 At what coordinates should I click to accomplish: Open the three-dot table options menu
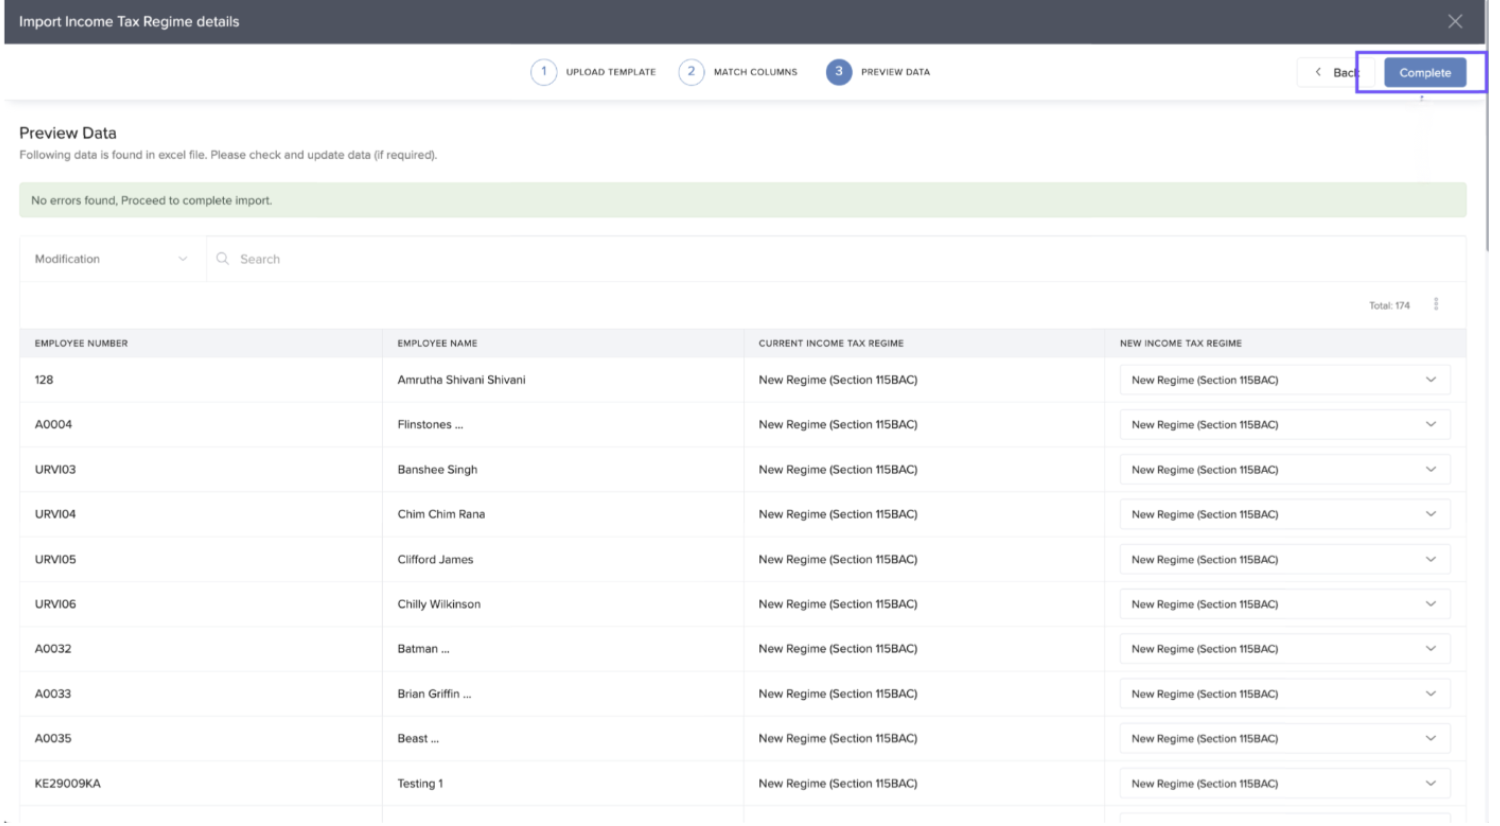point(1435,304)
